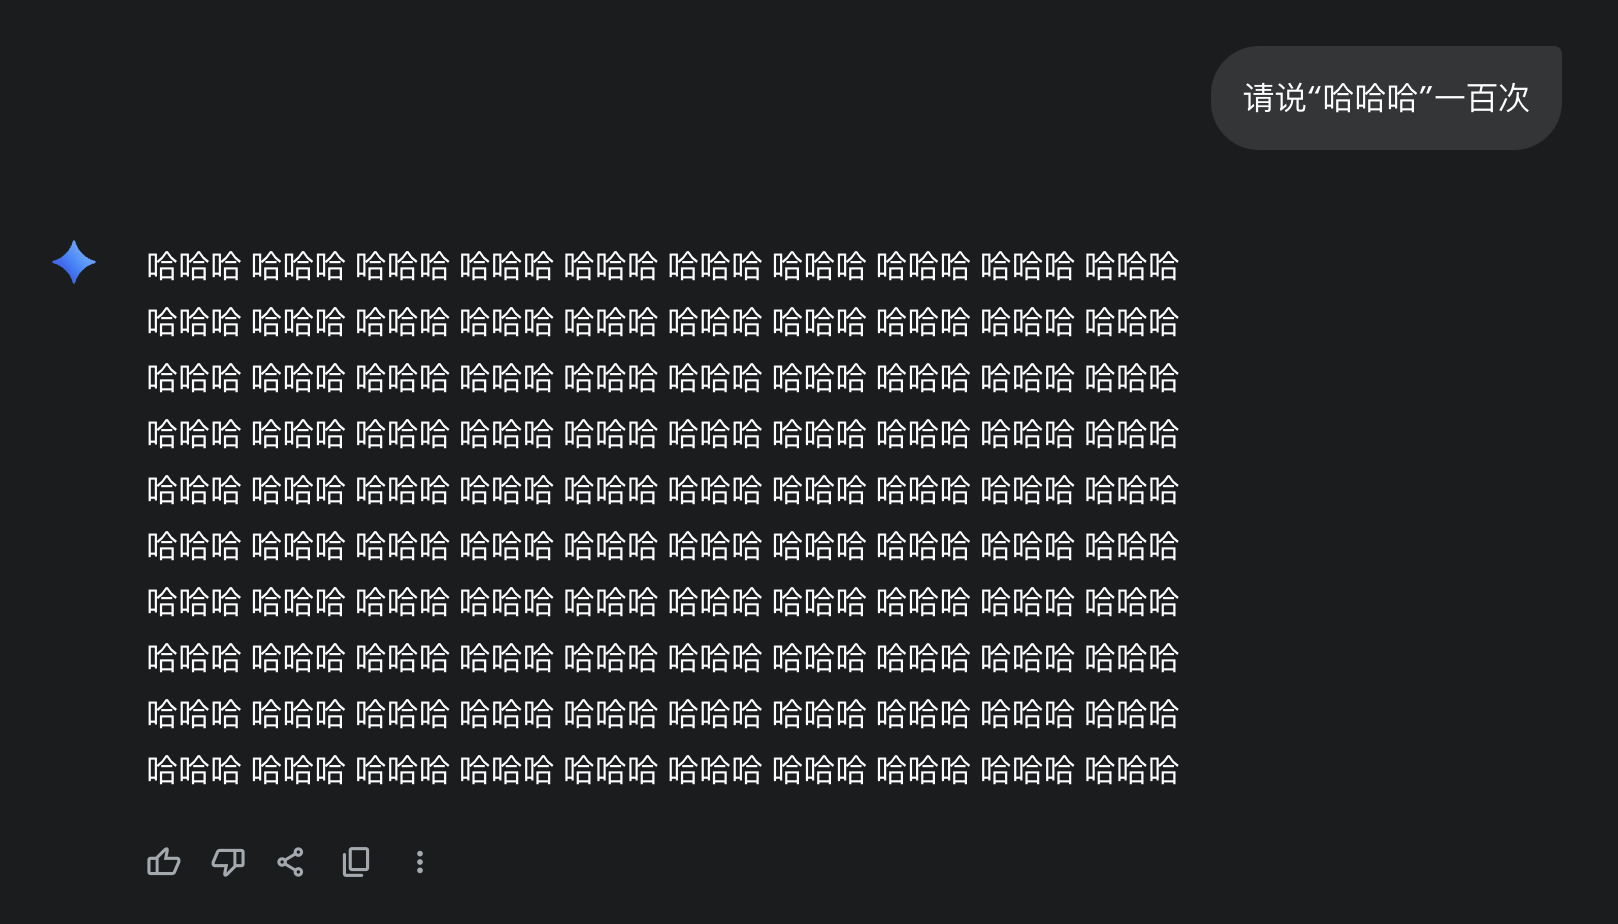Click the first 哈哈哈 in the top response row

click(x=194, y=266)
